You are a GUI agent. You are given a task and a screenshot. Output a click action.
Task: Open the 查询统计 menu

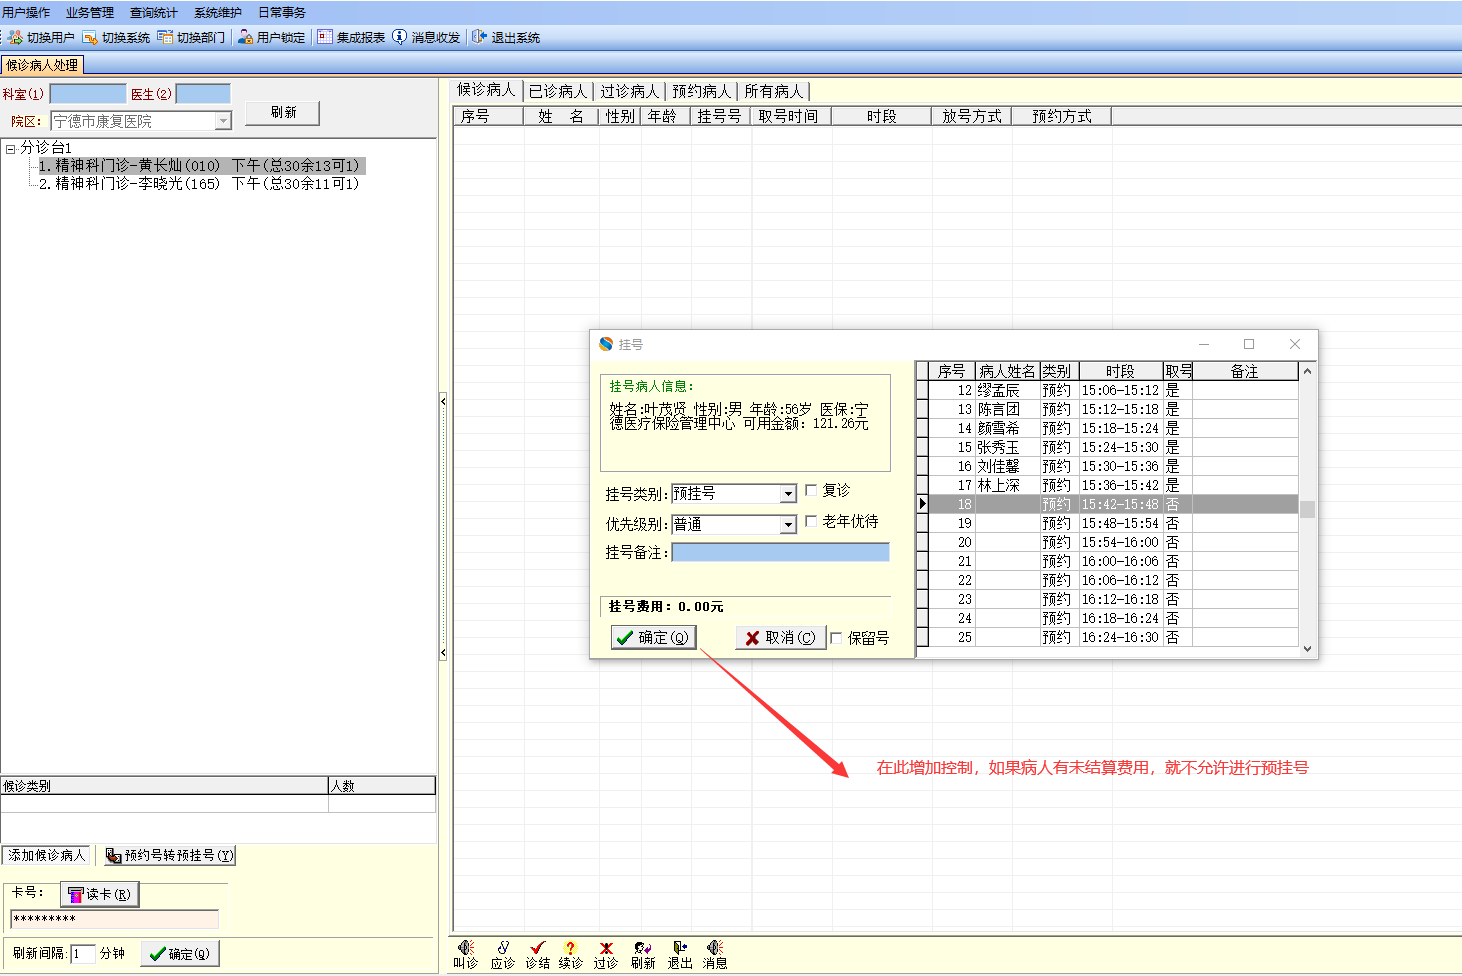click(x=154, y=13)
